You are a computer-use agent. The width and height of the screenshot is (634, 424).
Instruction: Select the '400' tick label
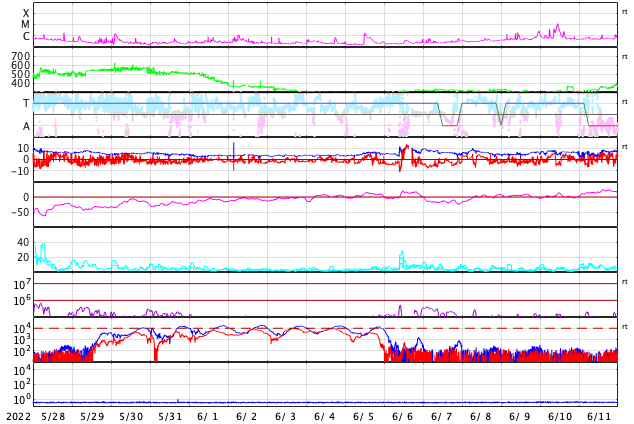(x=21, y=83)
